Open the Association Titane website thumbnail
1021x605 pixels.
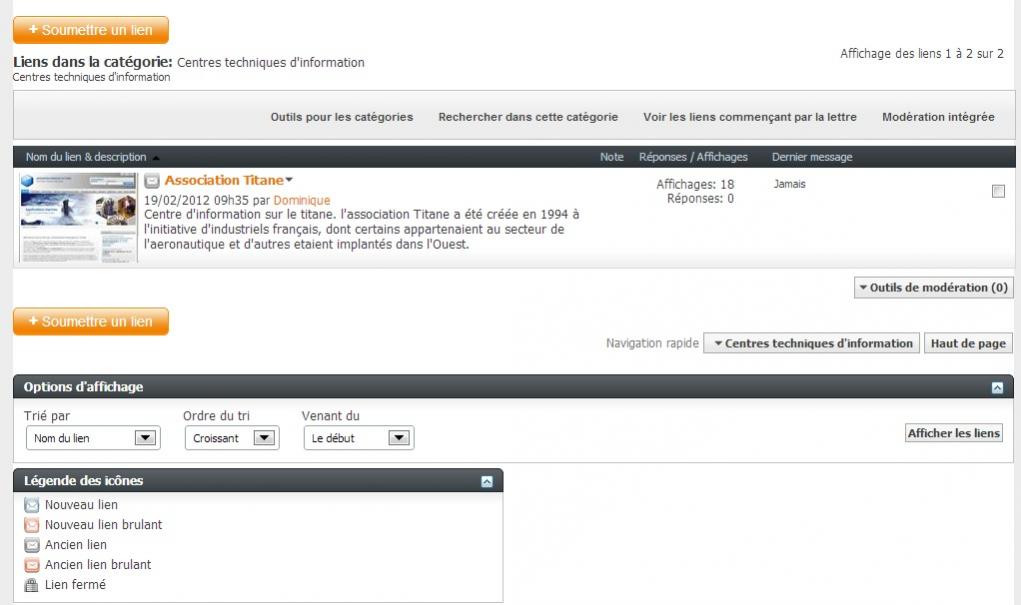pyautogui.click(x=78, y=216)
